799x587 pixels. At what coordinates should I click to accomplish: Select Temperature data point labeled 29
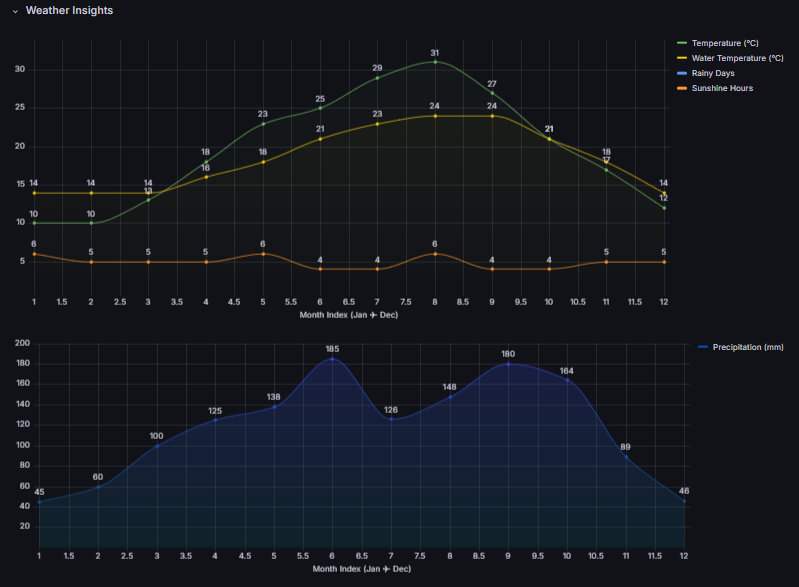pos(377,77)
